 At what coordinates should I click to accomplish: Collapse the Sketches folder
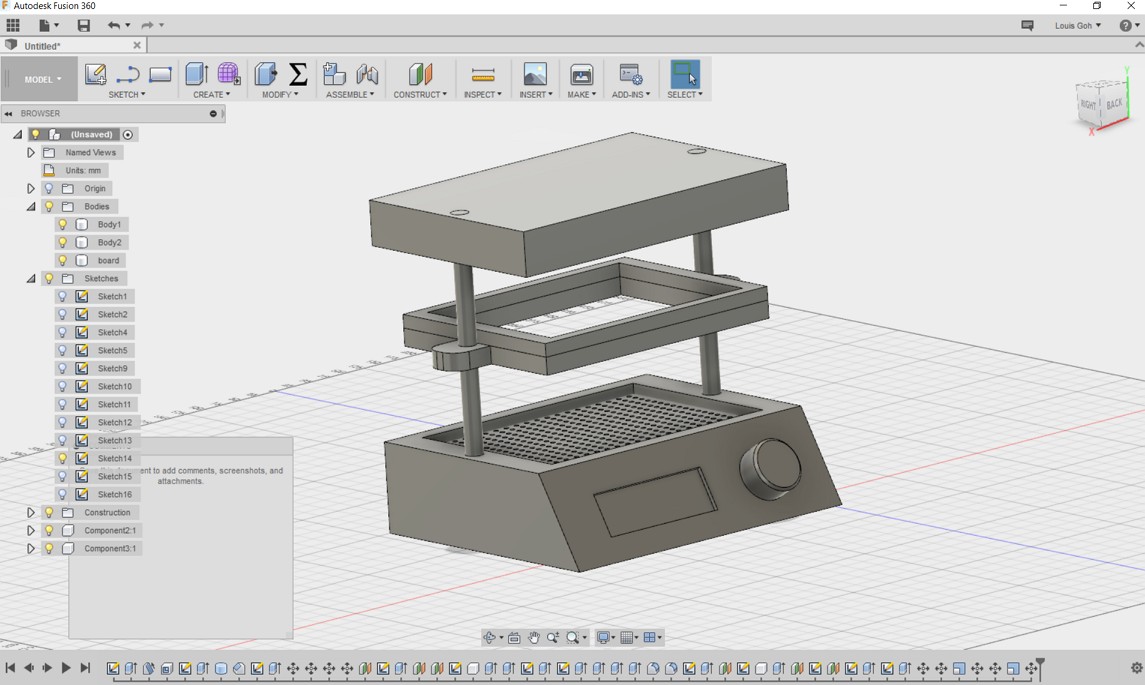(31, 279)
